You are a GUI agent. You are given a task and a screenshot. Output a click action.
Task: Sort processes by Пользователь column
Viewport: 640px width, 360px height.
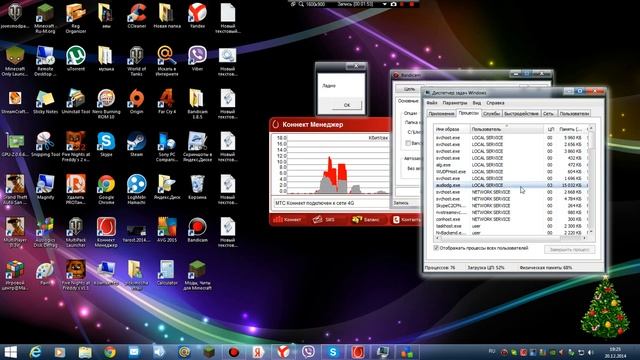click(x=506, y=129)
